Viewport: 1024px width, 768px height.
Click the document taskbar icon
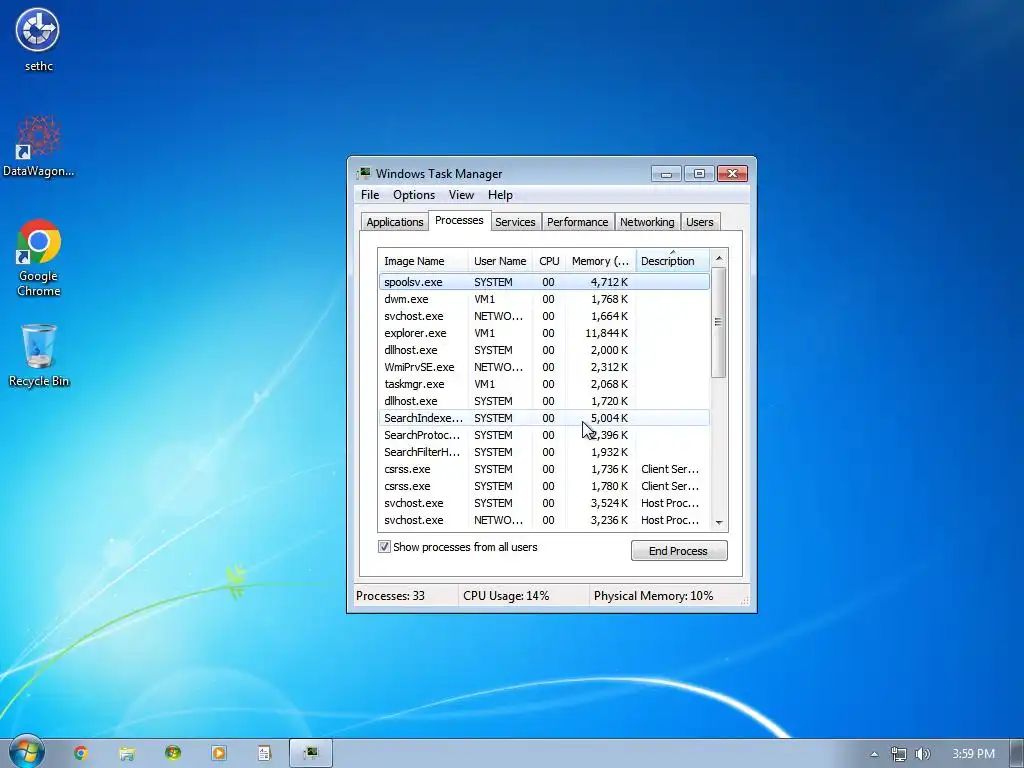(x=264, y=753)
